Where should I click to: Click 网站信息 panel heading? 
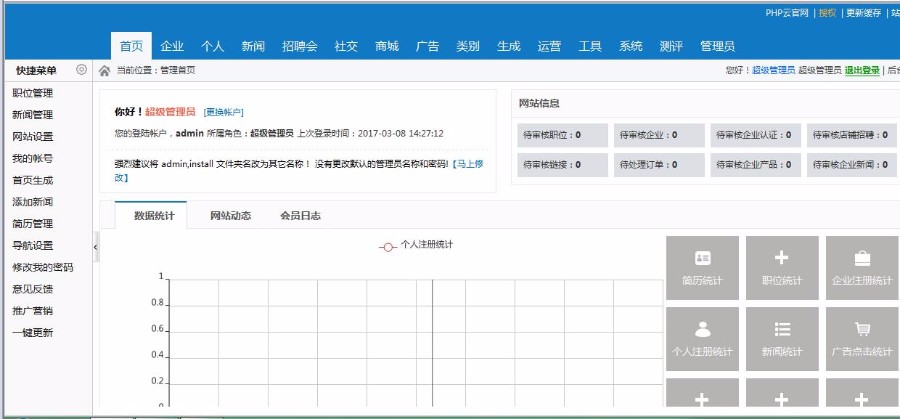pos(540,104)
